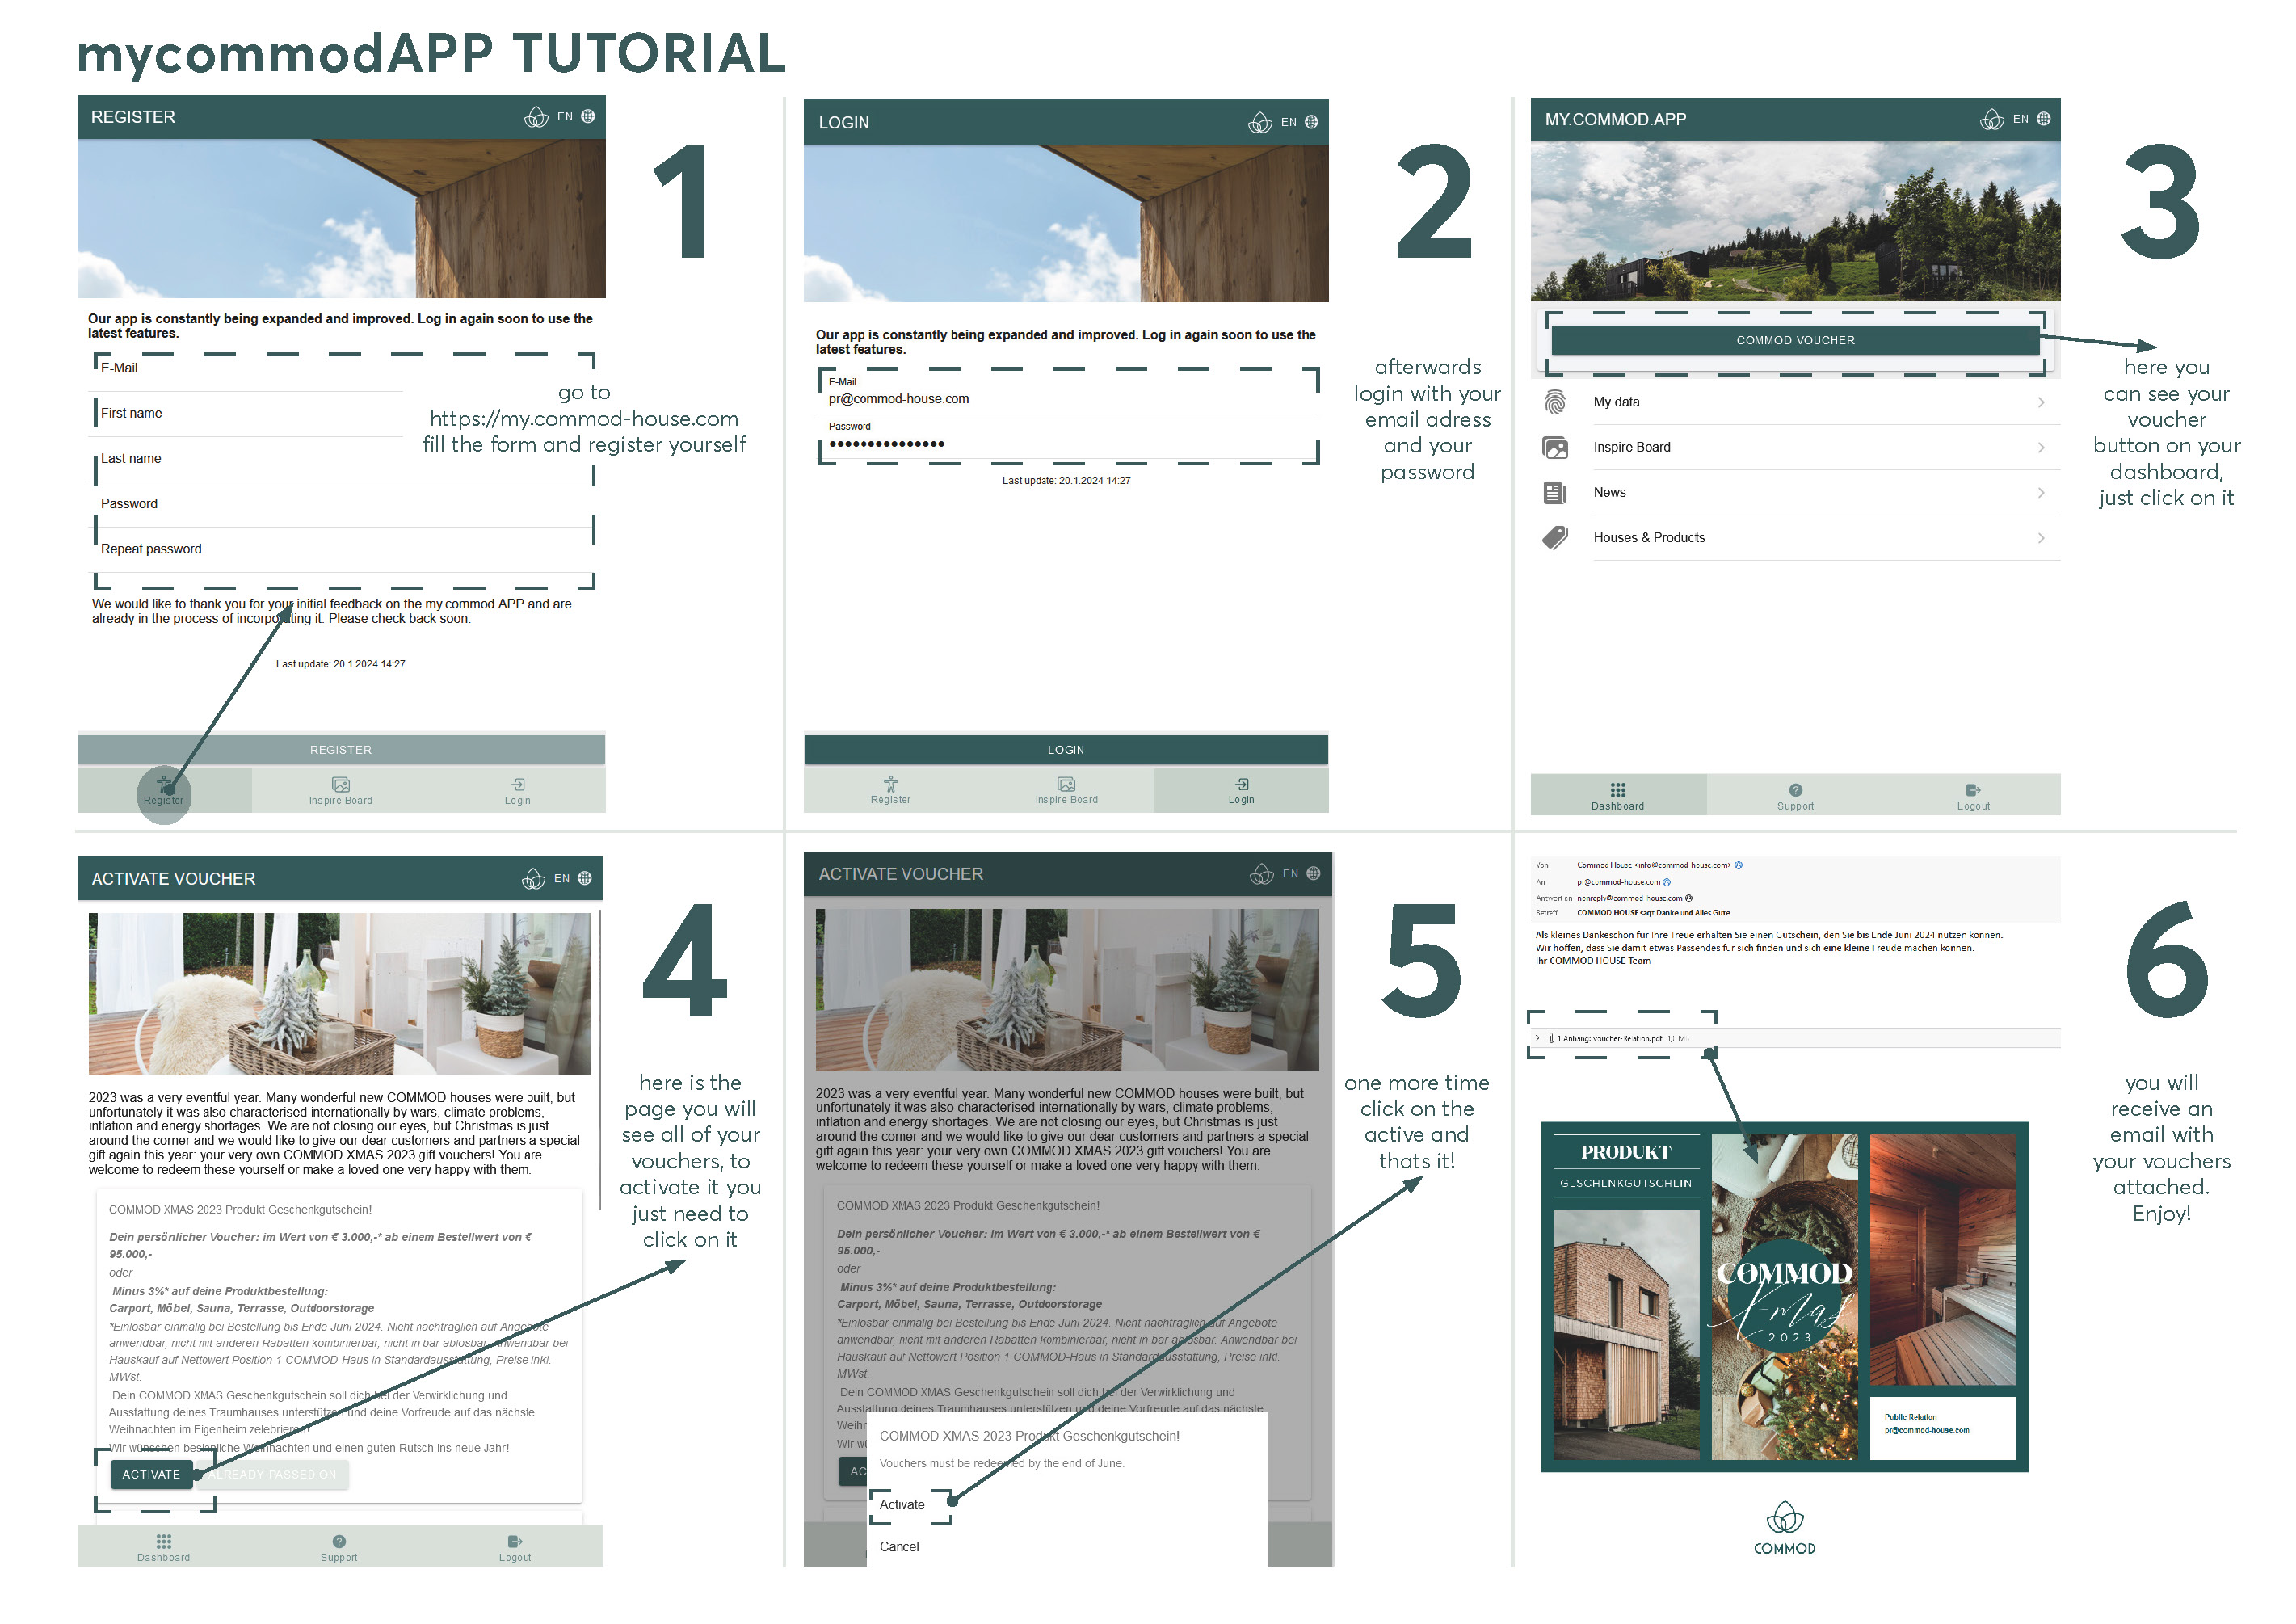
Task: Click globe icon in first ACTIVATE VOUCHER header
Action: click(585, 878)
